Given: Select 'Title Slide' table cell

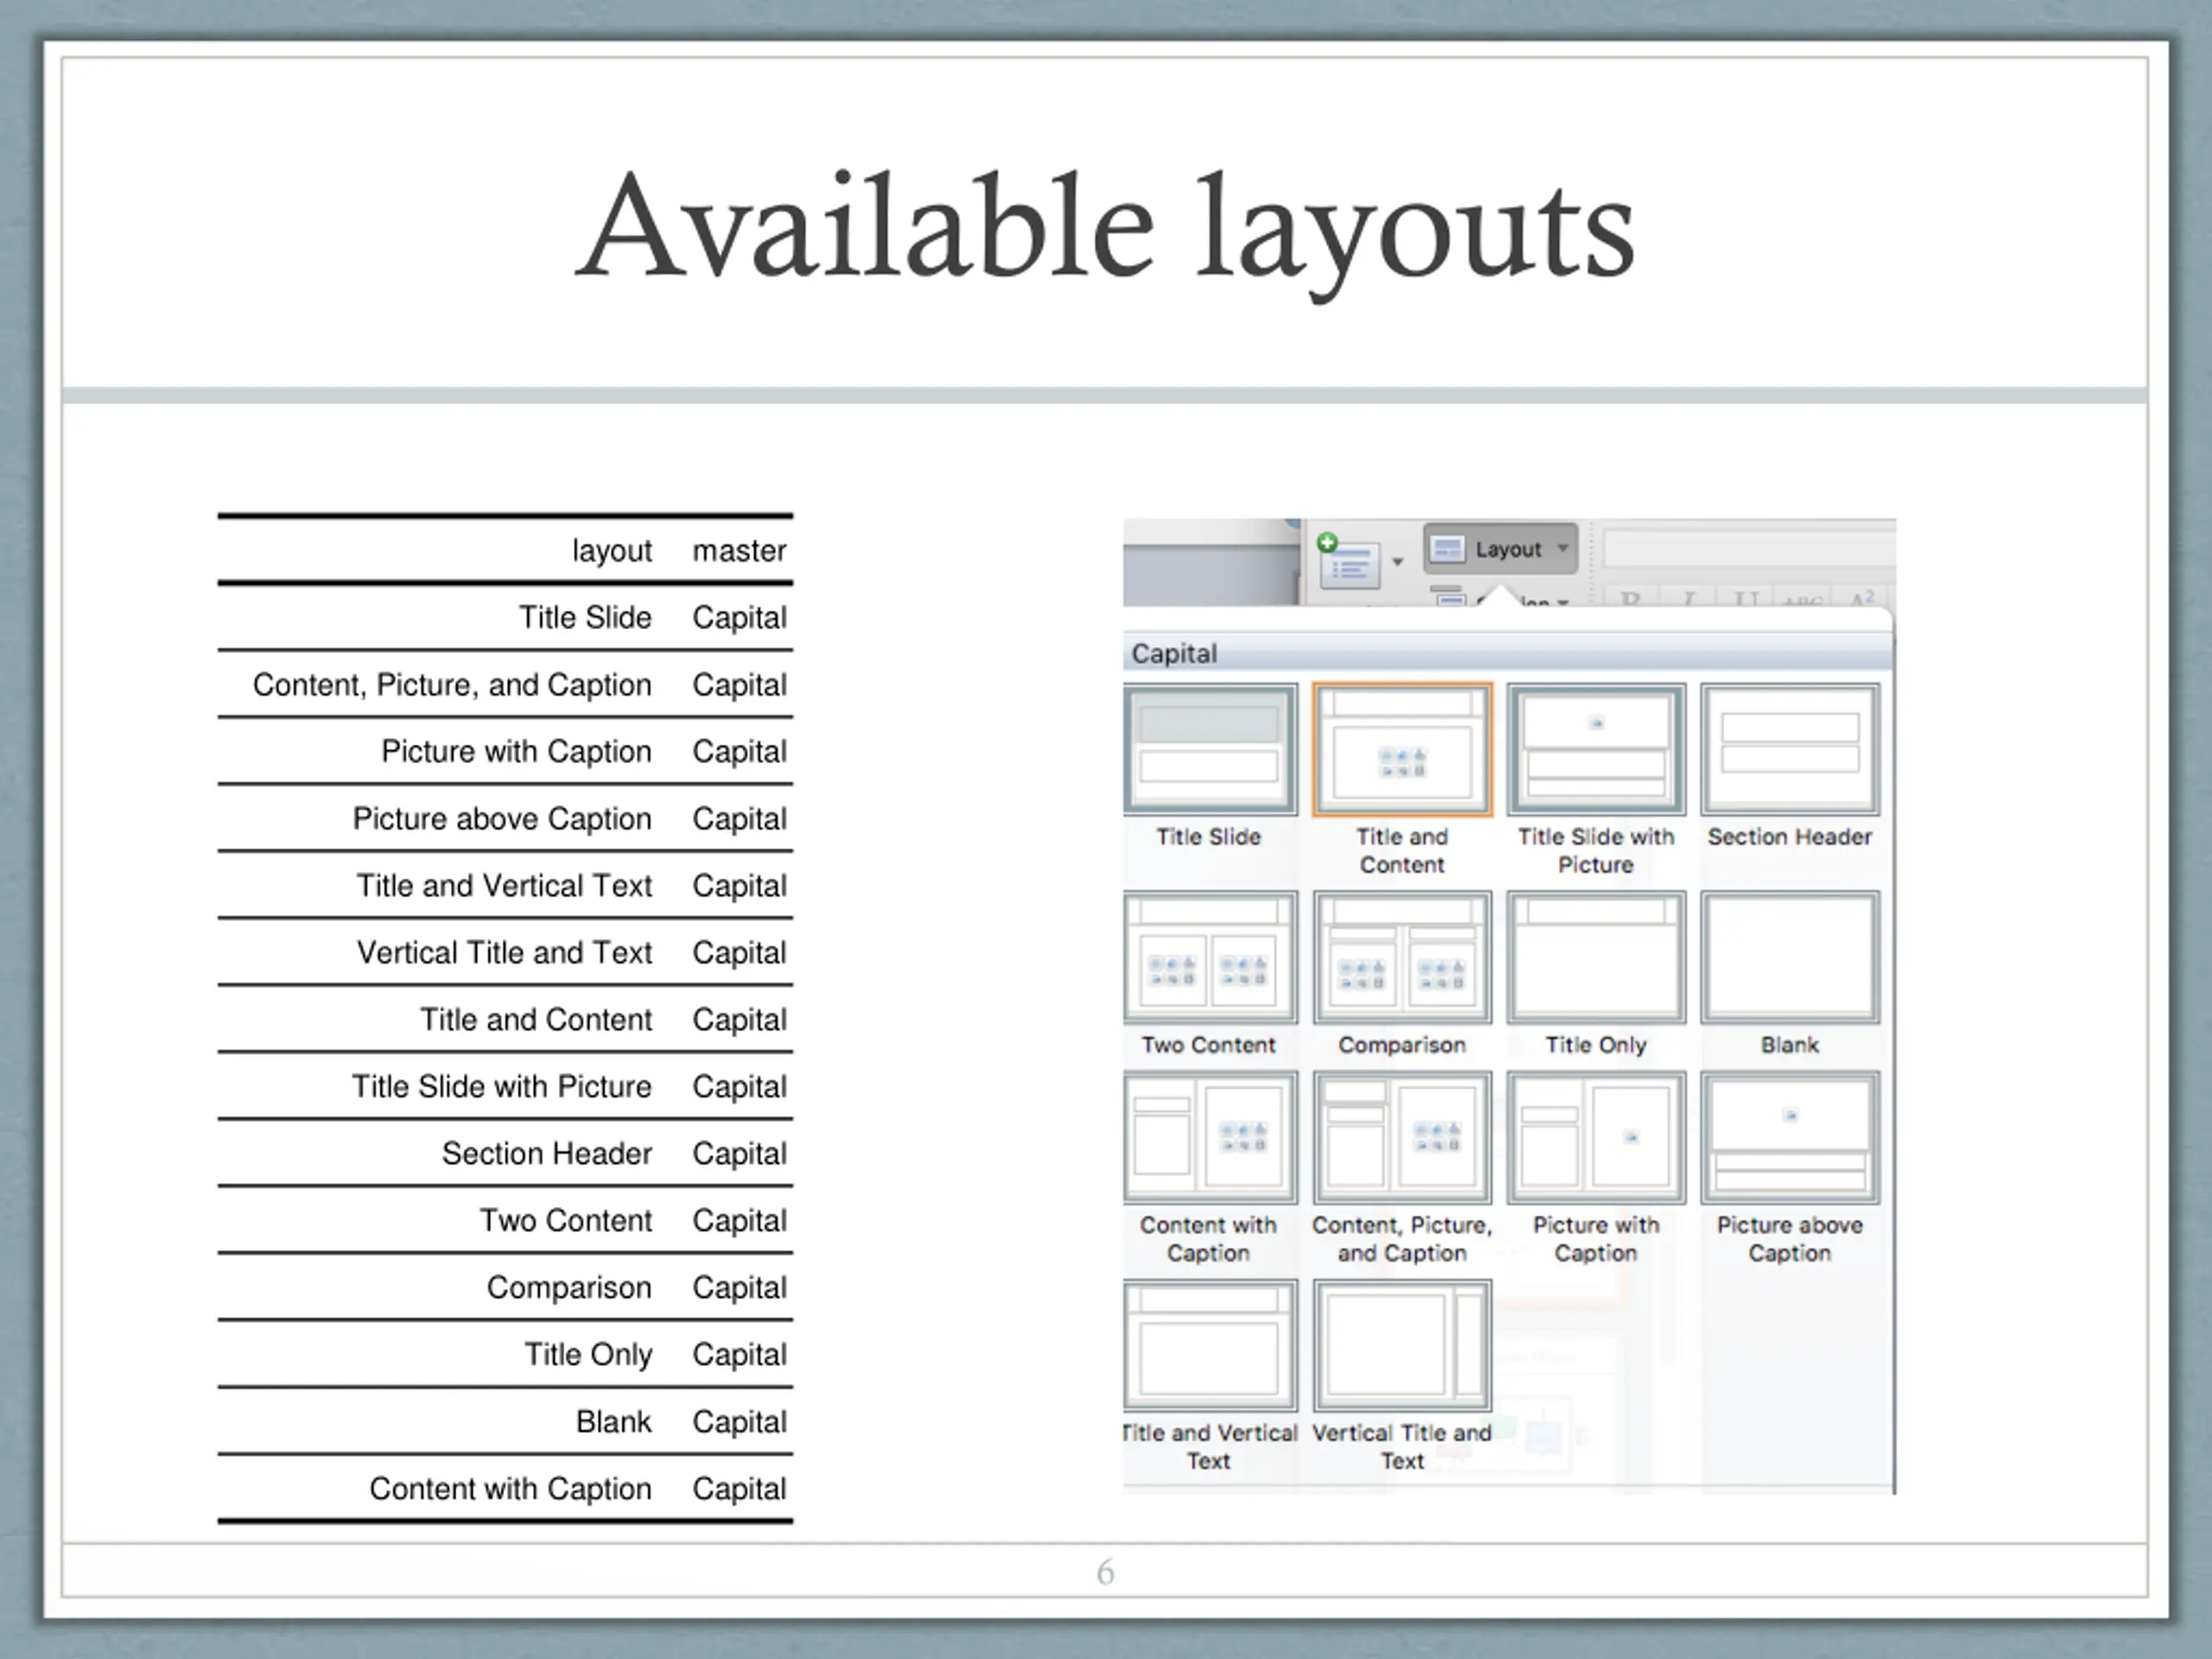Looking at the screenshot, I should pyautogui.click(x=585, y=617).
